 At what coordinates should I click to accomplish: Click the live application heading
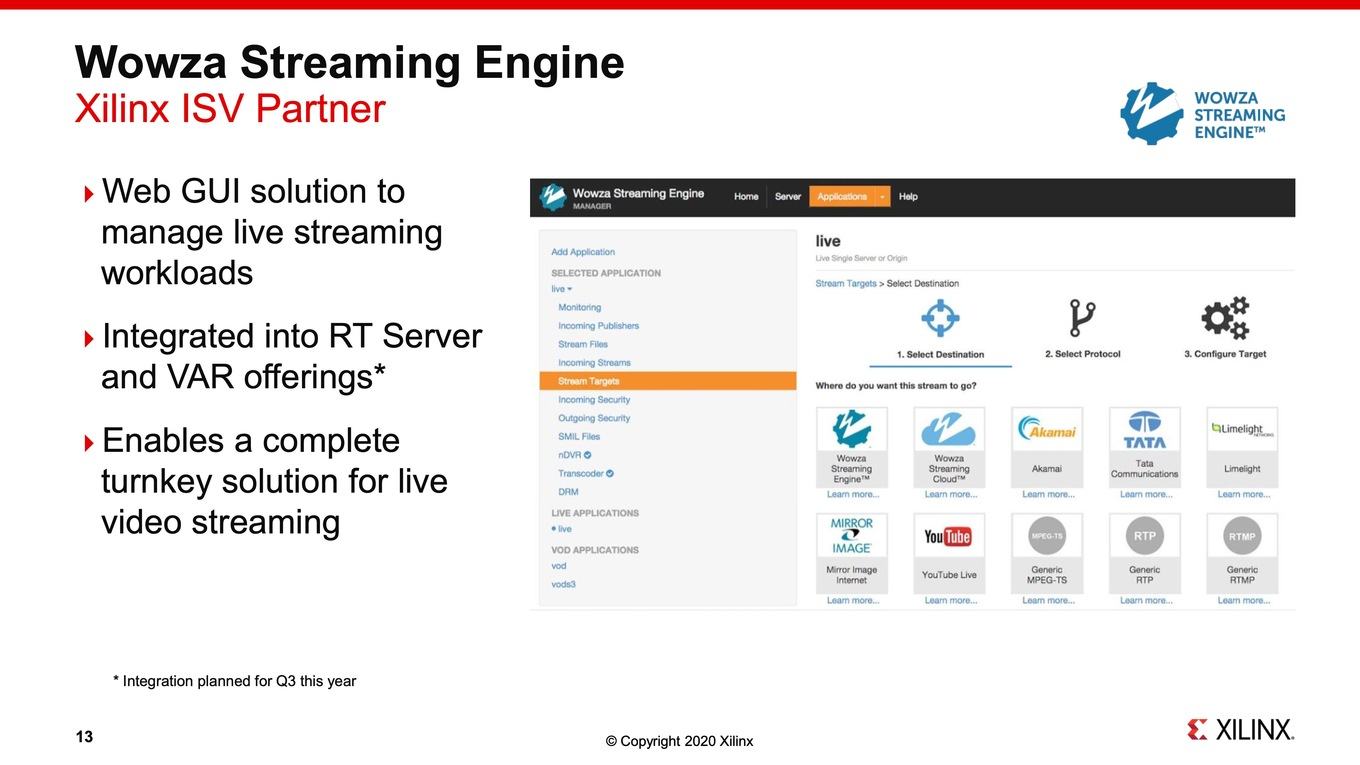[828, 241]
